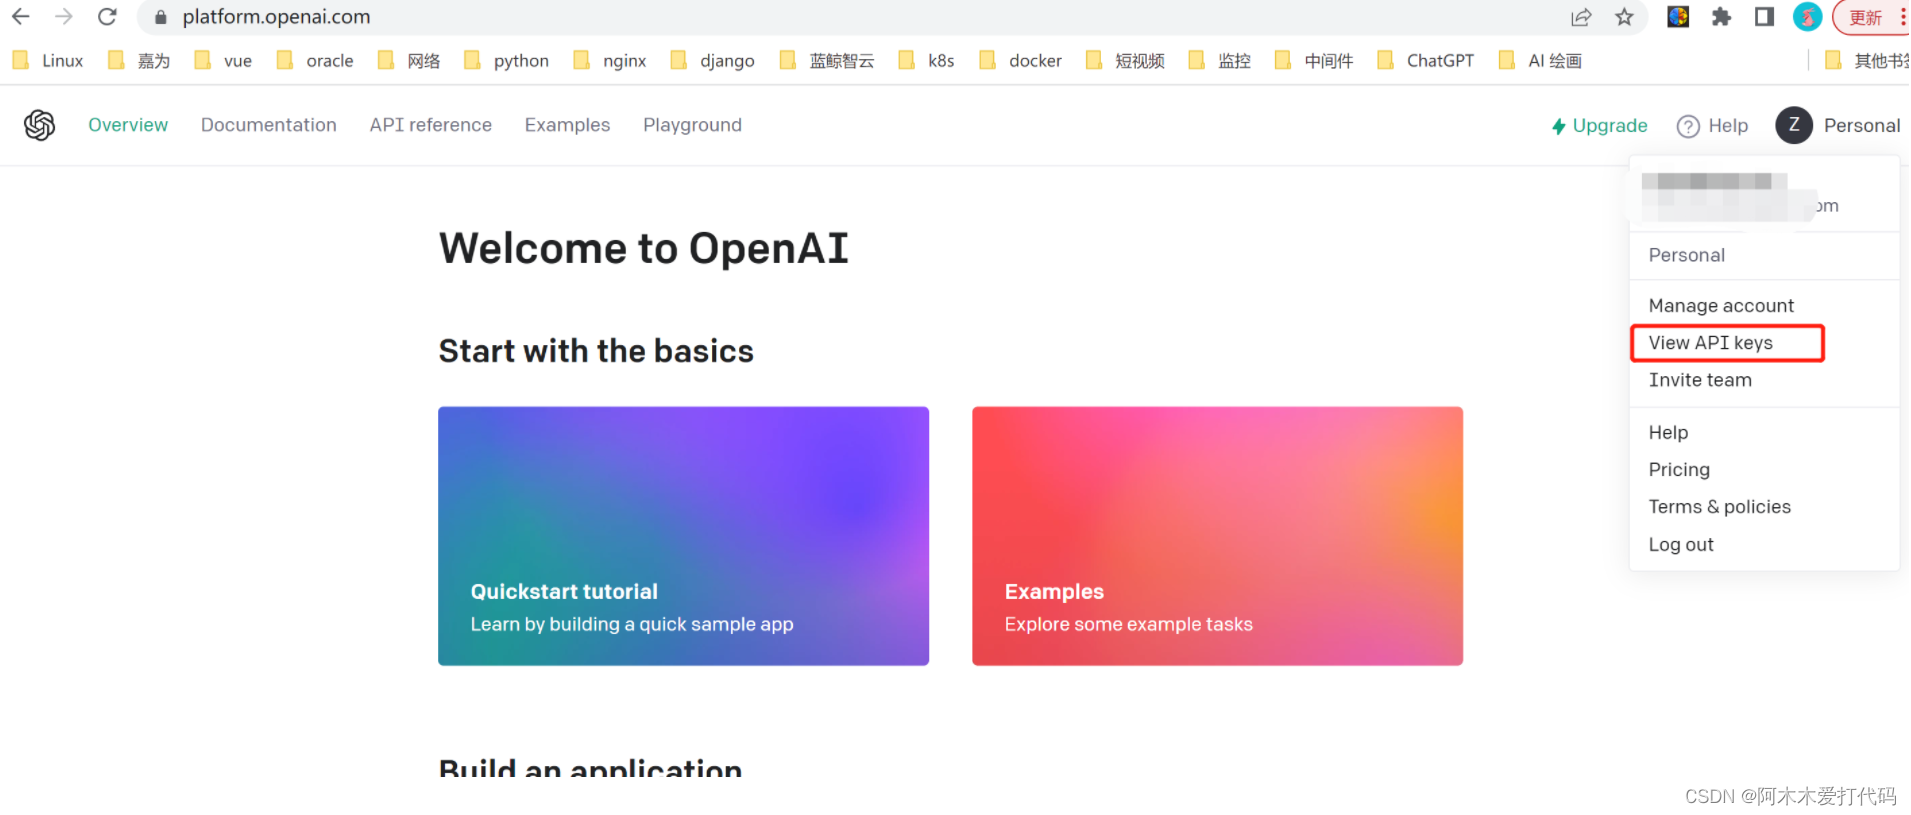Bookmark this page with star icon

click(1624, 17)
